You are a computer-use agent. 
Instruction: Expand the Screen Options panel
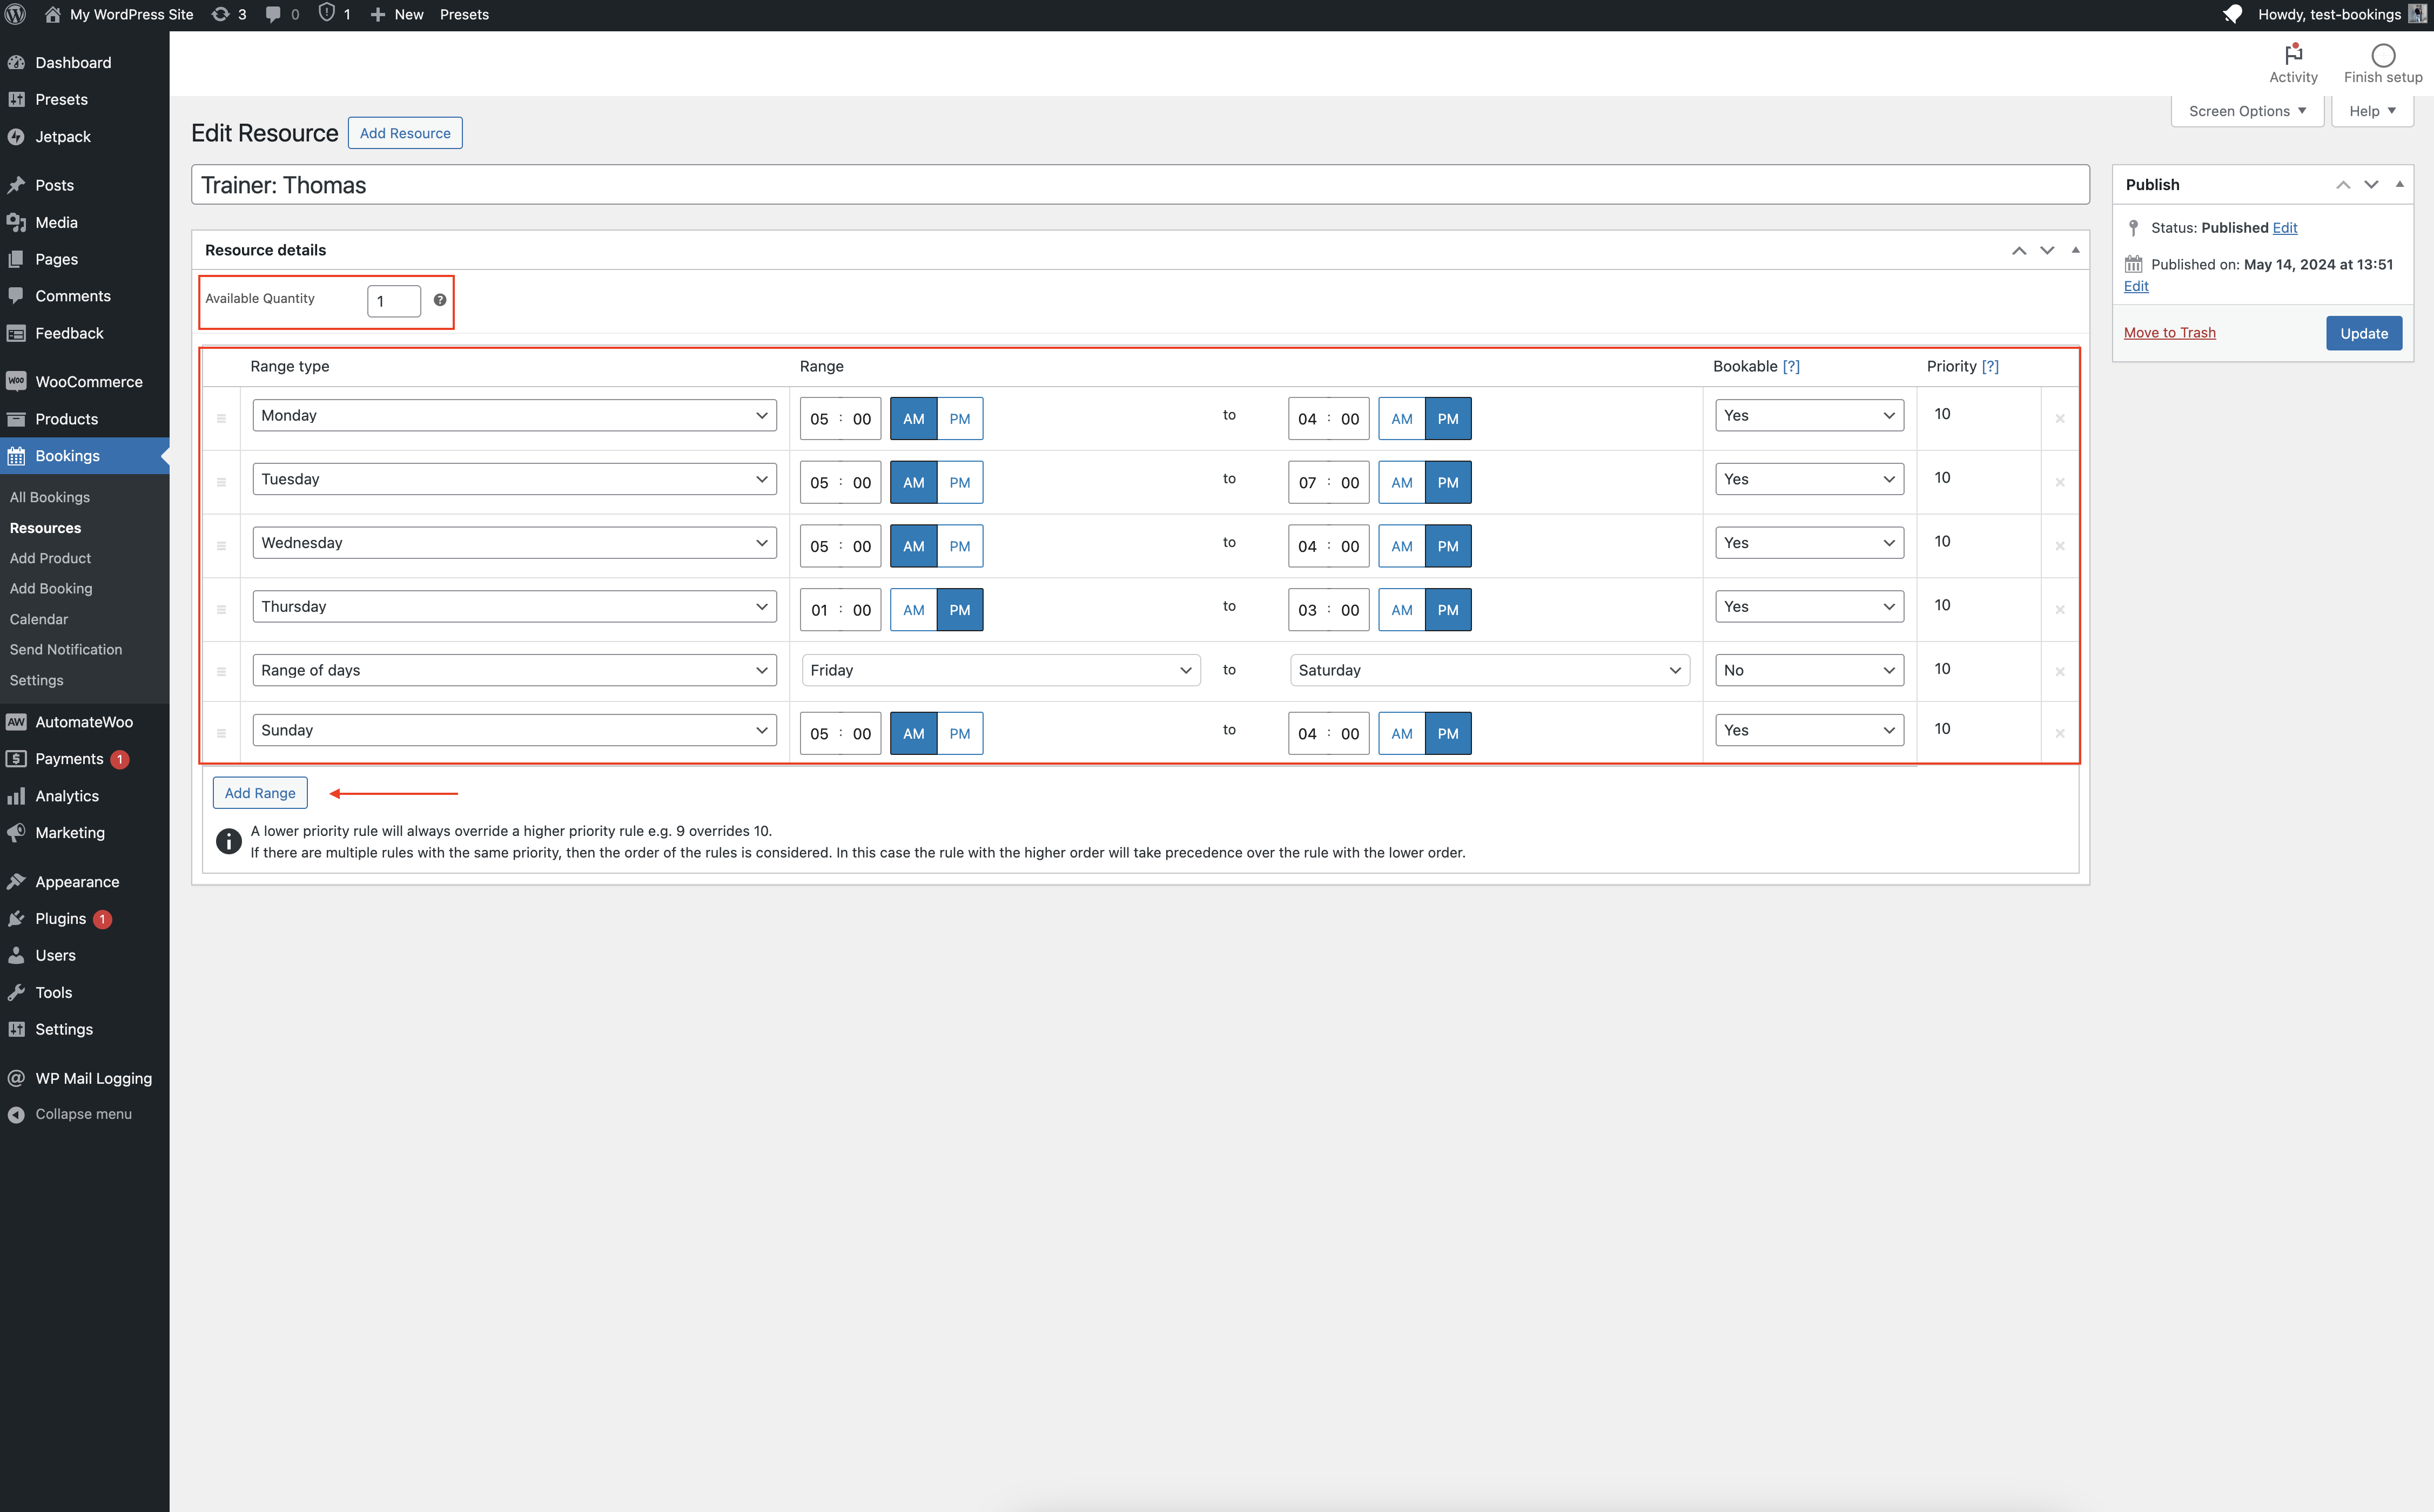[x=2247, y=111]
